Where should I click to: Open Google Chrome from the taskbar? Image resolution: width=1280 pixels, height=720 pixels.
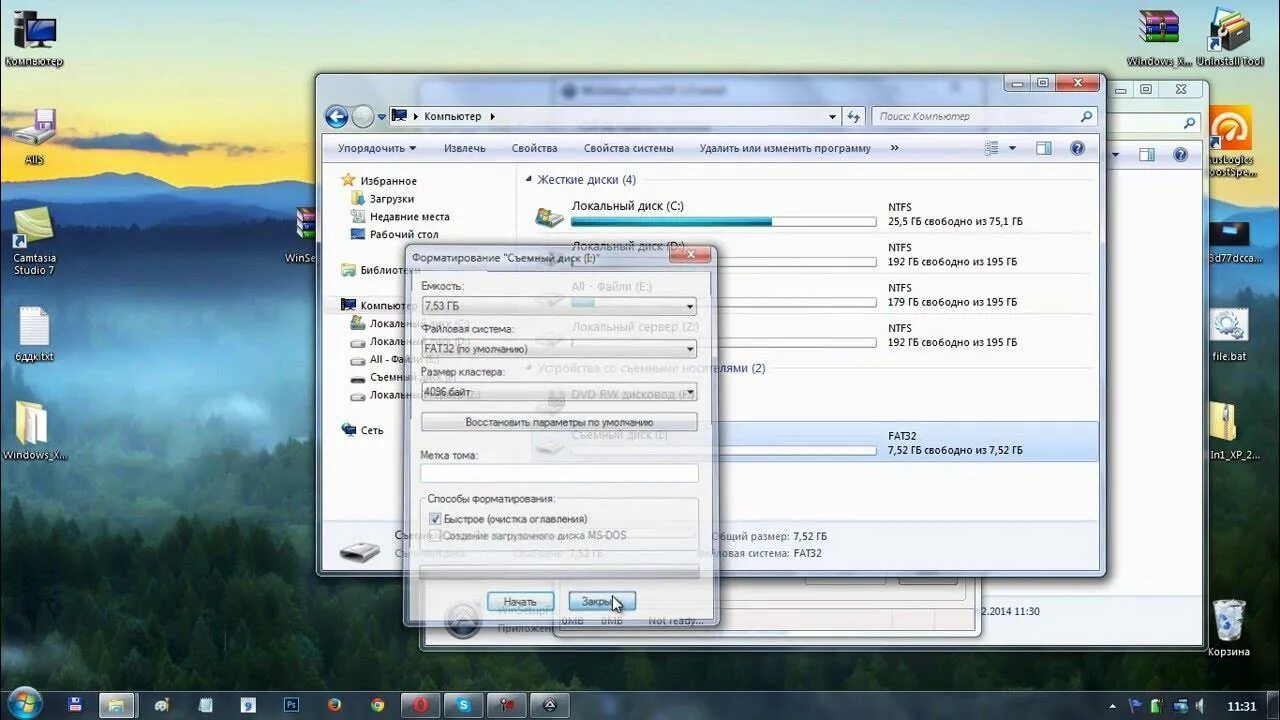[x=377, y=704]
